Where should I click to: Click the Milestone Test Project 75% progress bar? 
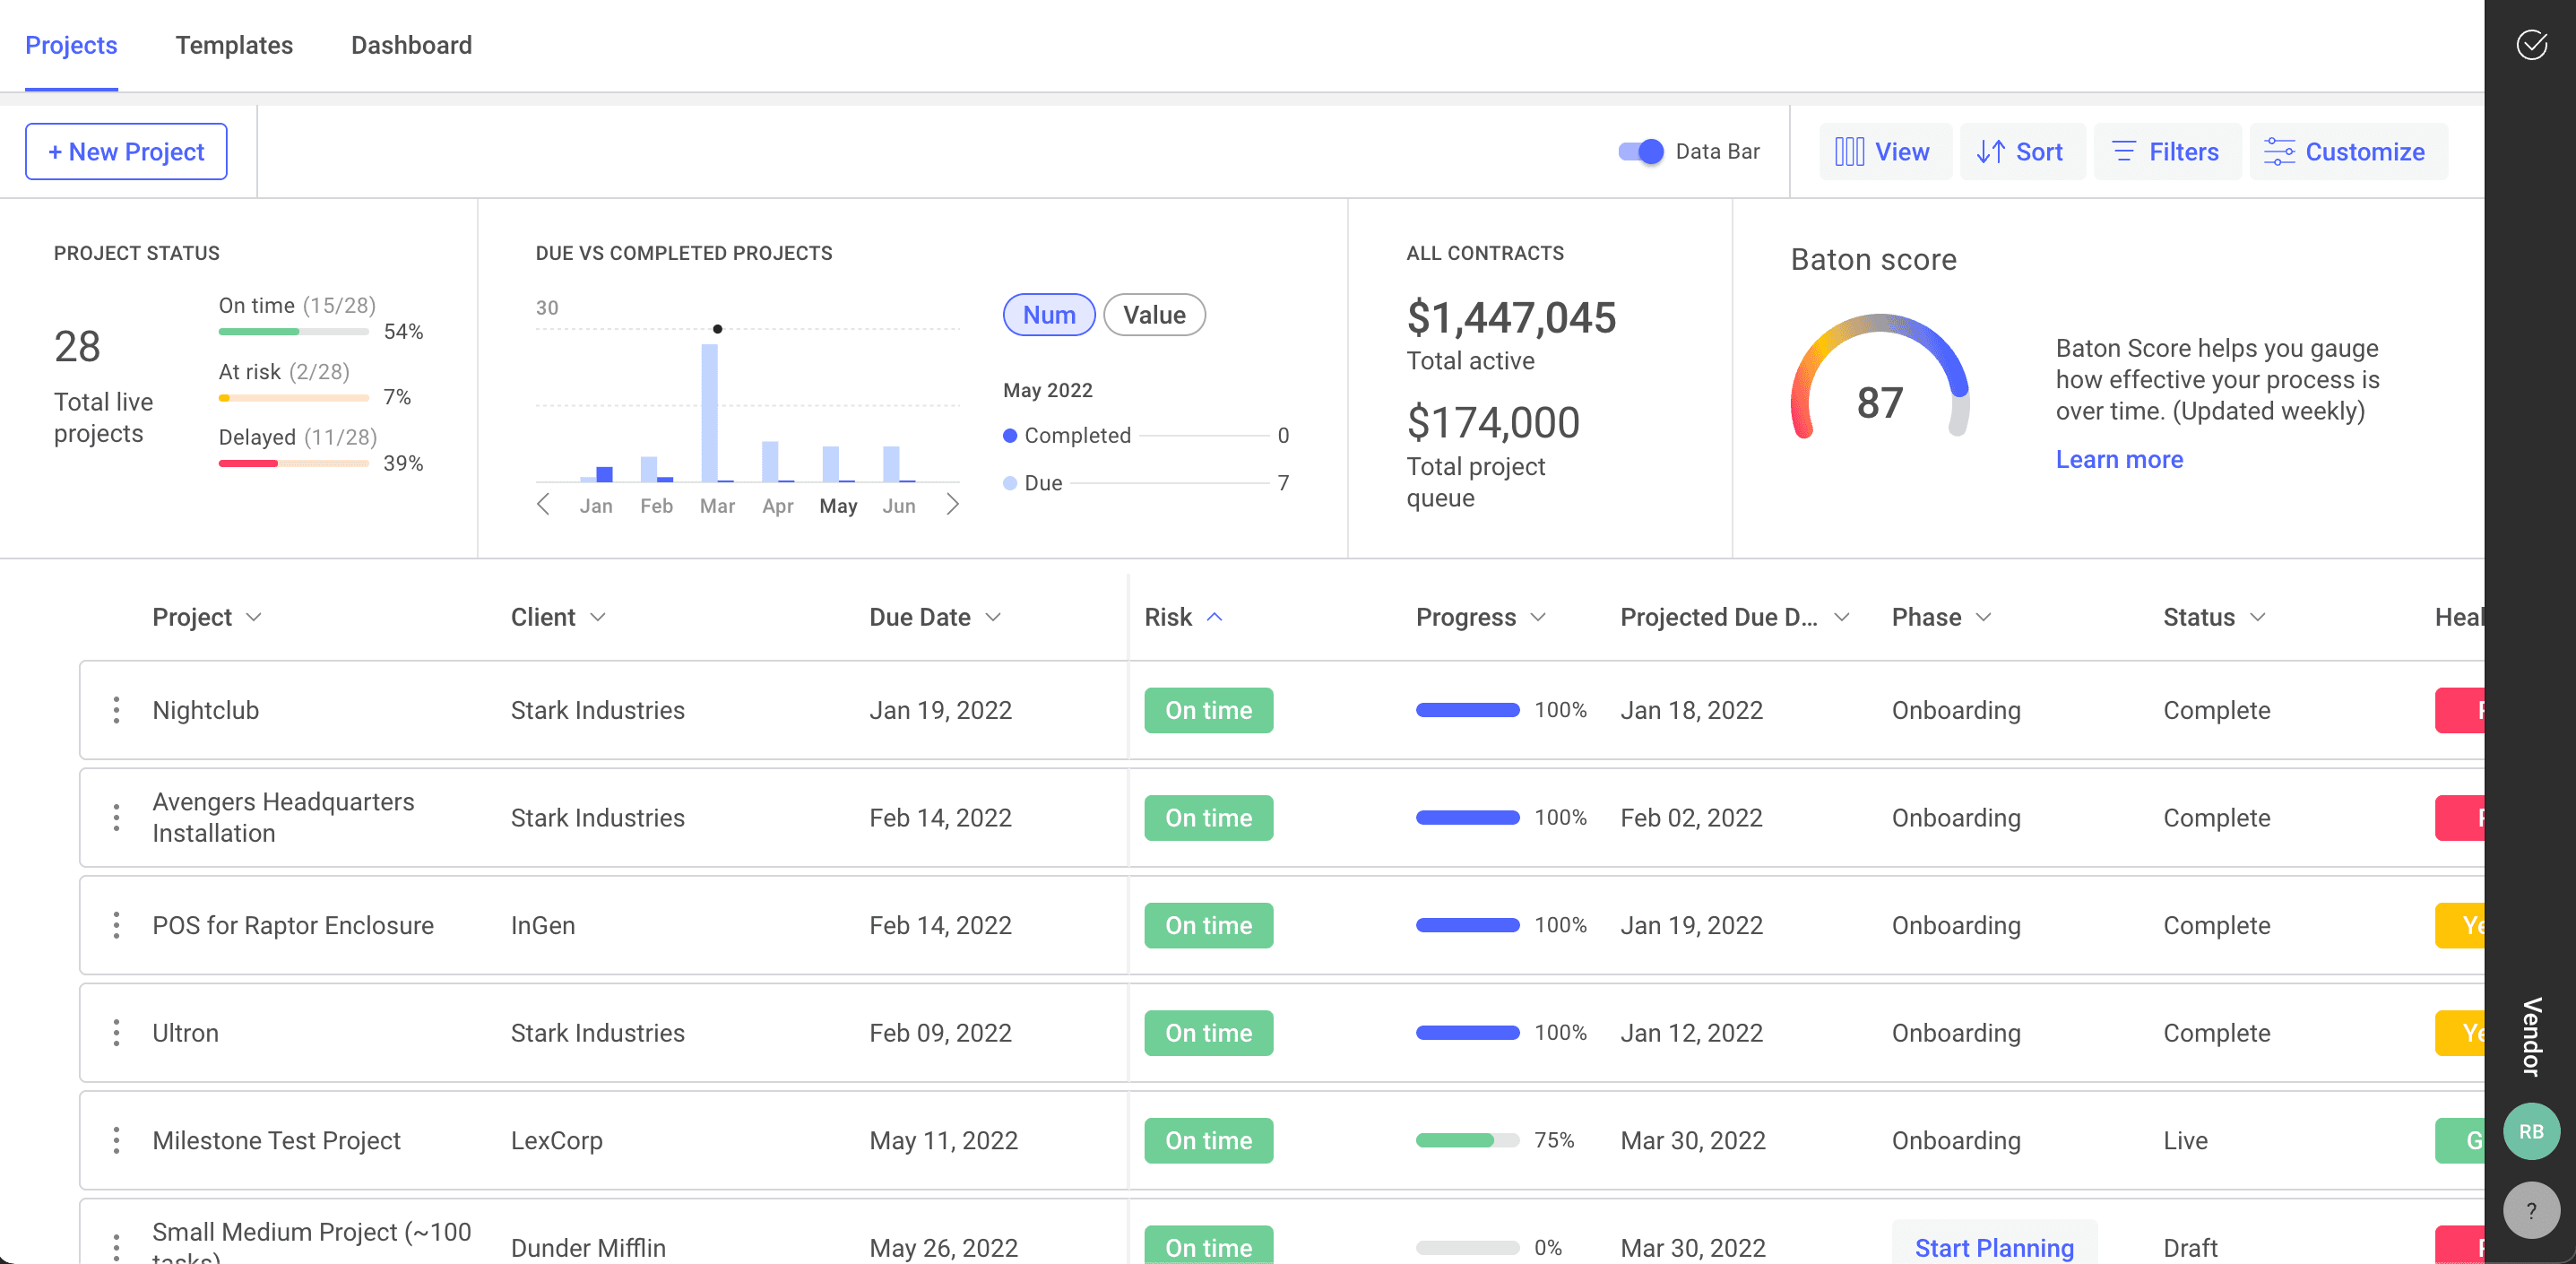(1467, 1140)
